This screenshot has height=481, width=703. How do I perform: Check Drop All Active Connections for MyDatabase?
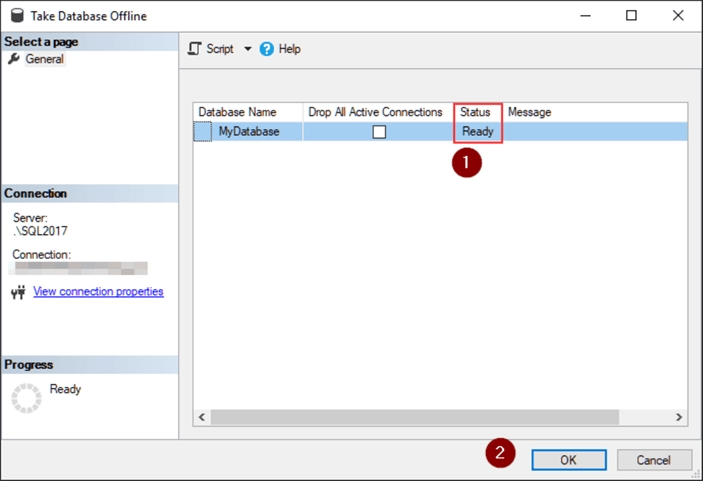click(379, 132)
